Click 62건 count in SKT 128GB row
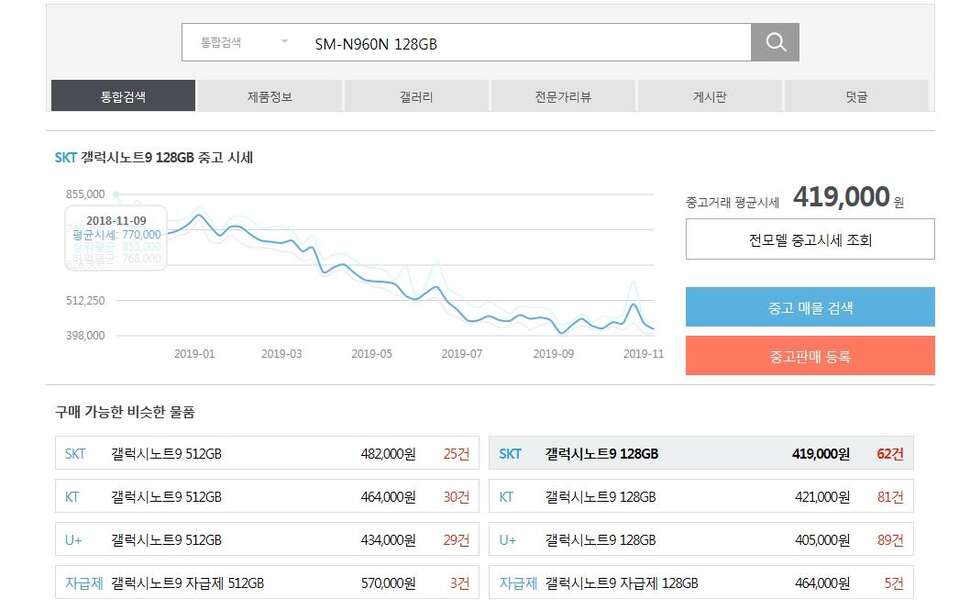 click(x=890, y=454)
